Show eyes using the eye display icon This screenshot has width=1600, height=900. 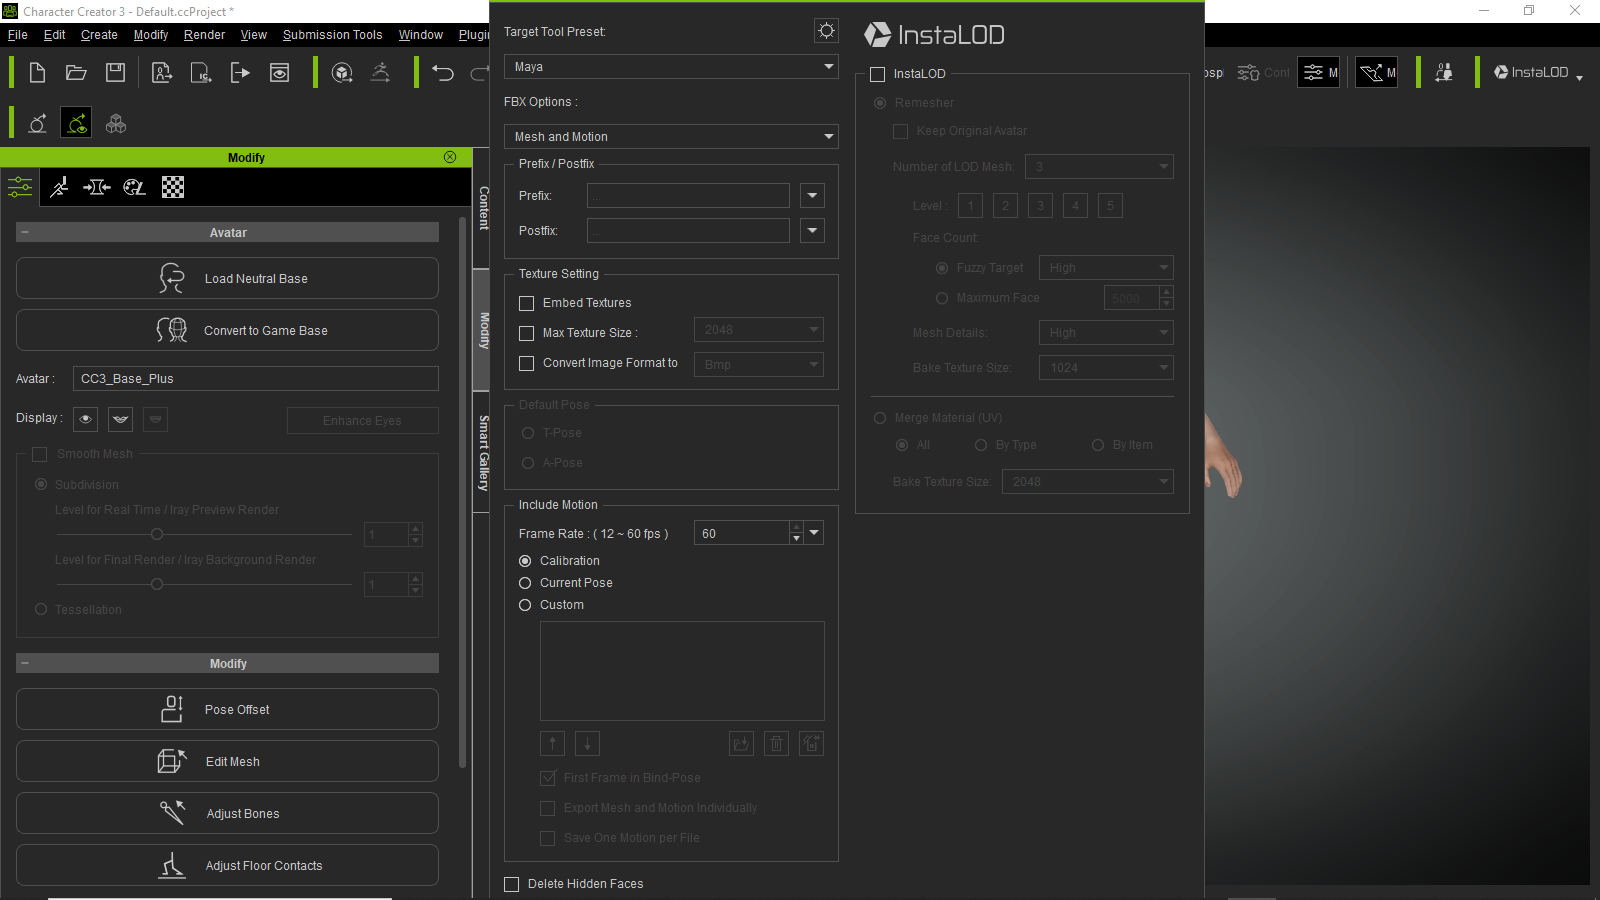86,419
